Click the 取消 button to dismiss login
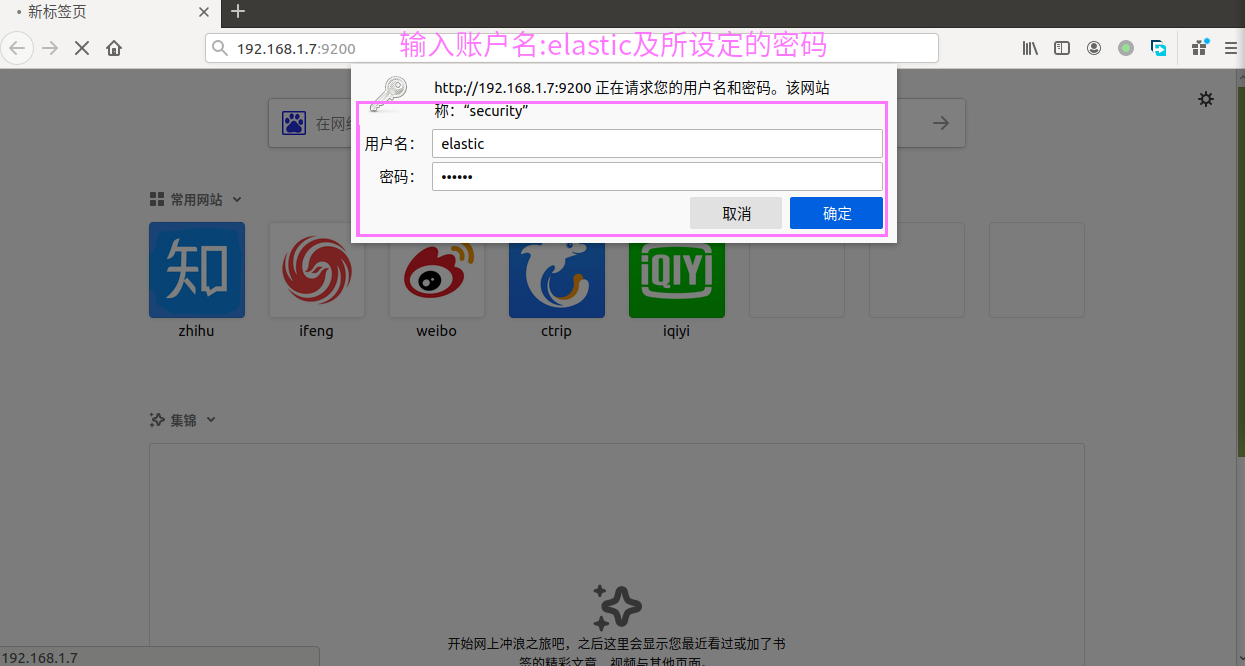This screenshot has width=1245, height=666. click(736, 213)
